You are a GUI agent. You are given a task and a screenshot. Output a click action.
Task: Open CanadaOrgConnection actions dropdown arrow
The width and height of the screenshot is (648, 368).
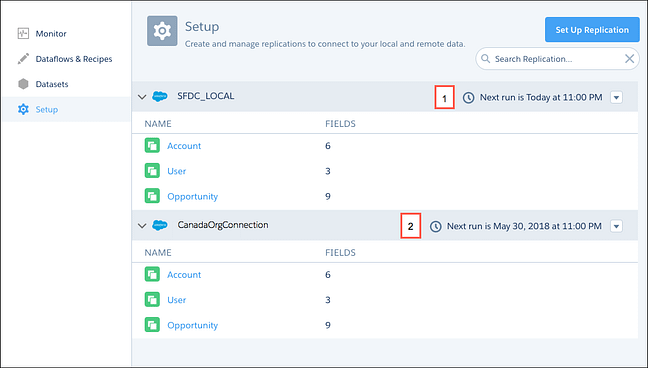(617, 227)
